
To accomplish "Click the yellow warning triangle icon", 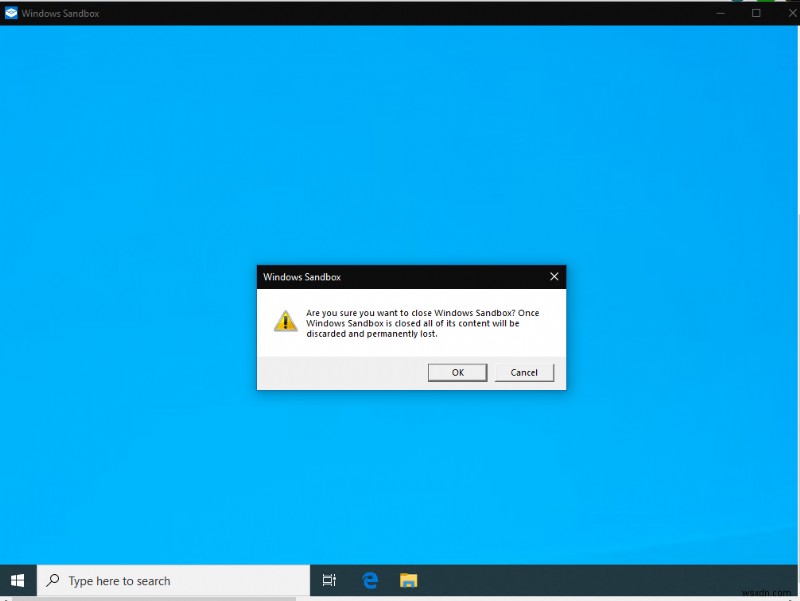I will click(x=286, y=322).
